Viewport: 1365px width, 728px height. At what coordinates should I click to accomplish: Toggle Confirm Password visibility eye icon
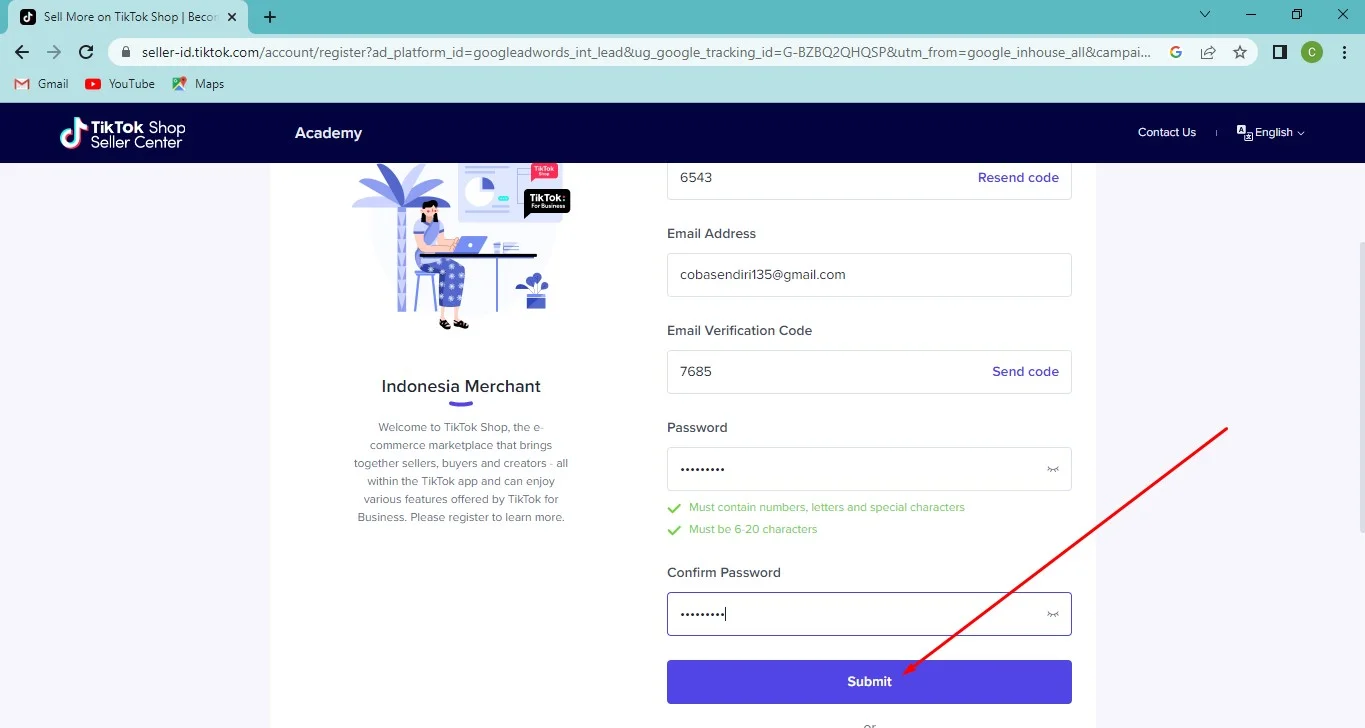pyautogui.click(x=1052, y=614)
